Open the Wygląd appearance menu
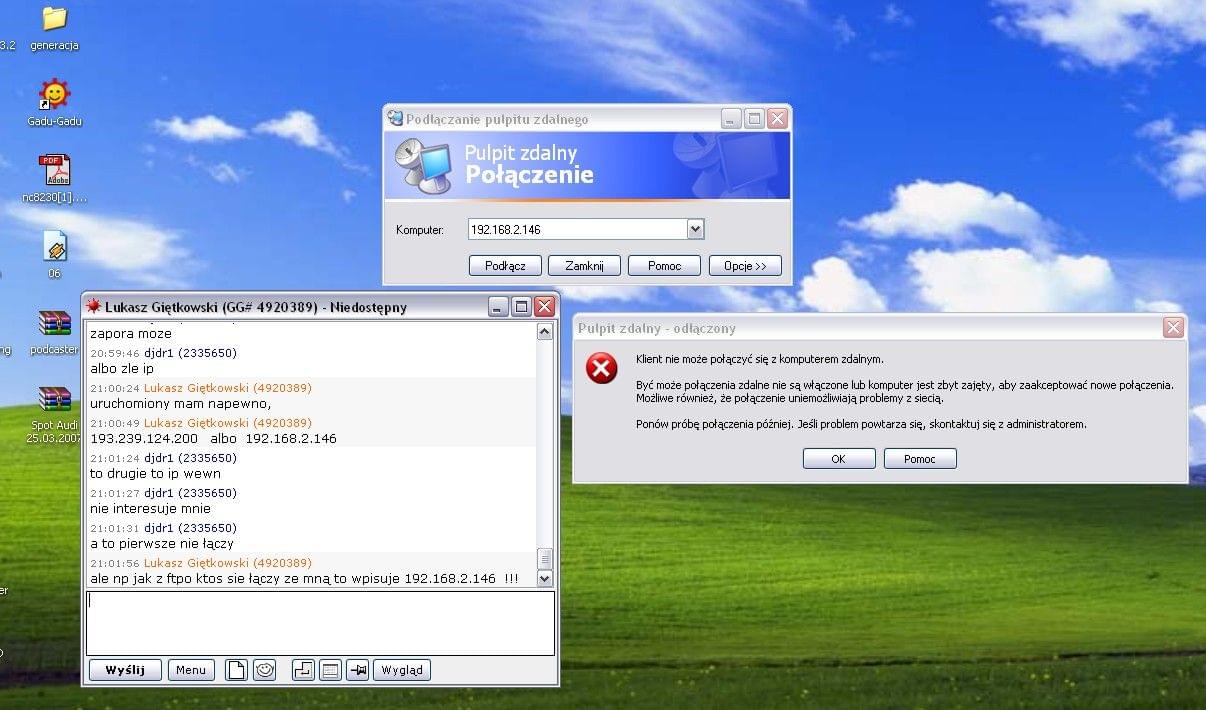This screenshot has height=710, width=1206. point(402,670)
